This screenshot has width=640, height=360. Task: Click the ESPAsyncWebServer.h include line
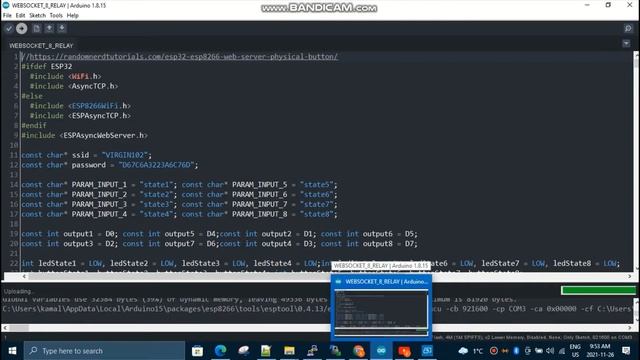[x=84, y=136]
